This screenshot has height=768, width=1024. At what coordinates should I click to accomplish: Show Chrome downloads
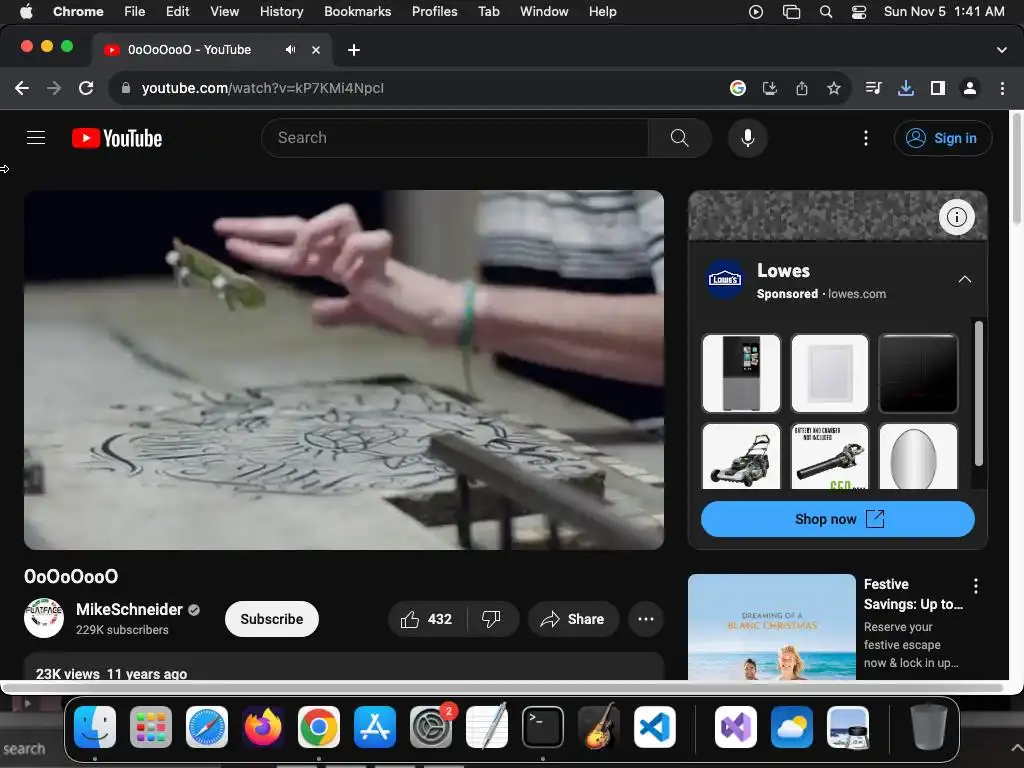(x=906, y=88)
